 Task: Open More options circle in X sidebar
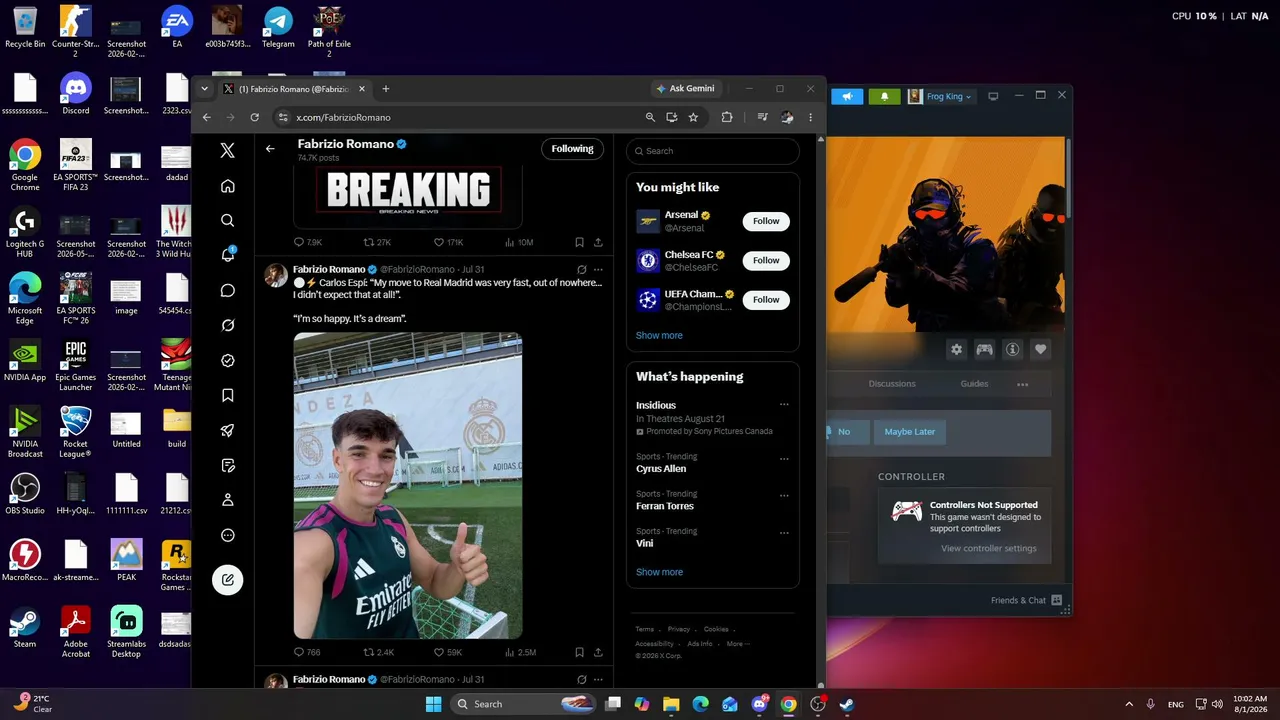(x=228, y=535)
